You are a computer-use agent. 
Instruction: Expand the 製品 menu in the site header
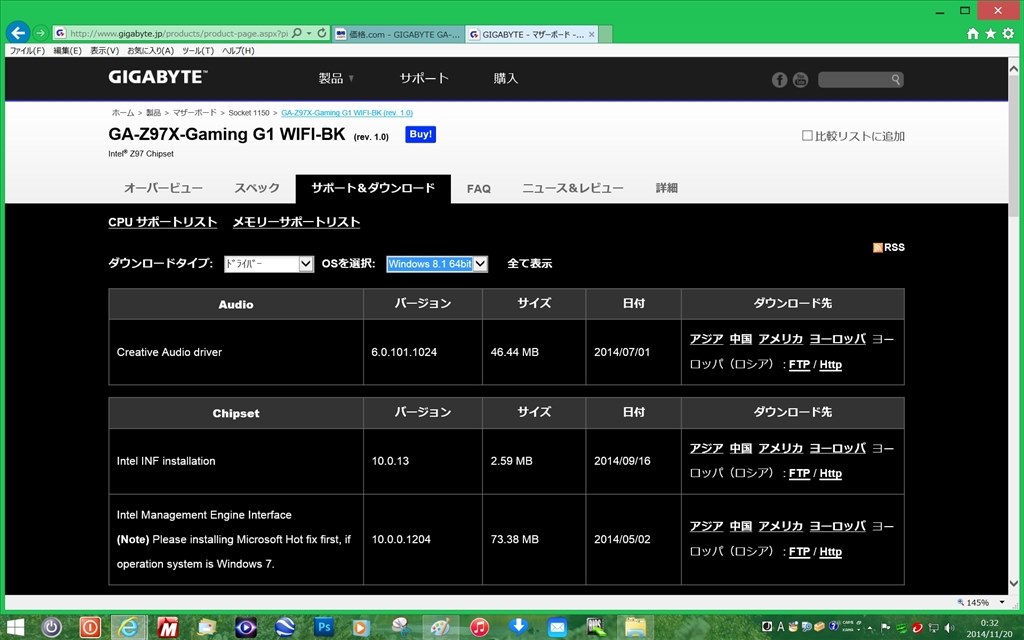click(336, 78)
